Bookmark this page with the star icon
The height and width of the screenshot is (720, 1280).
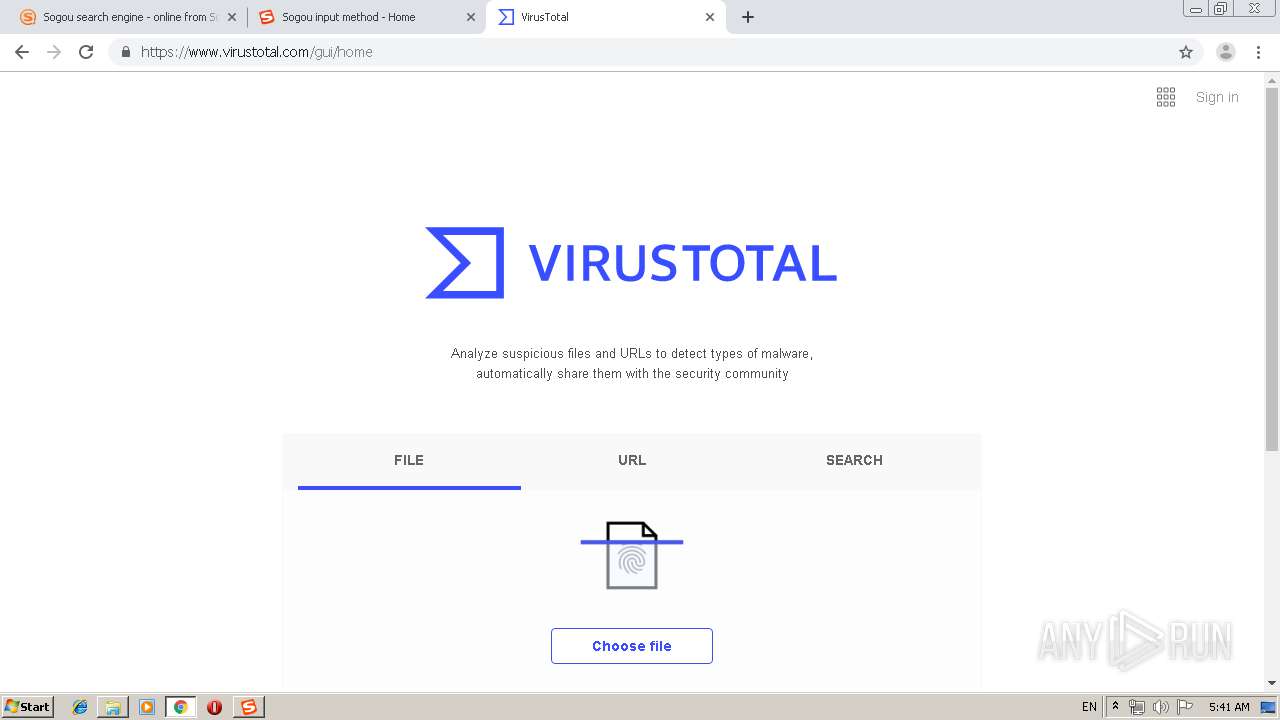pyautogui.click(x=1186, y=52)
